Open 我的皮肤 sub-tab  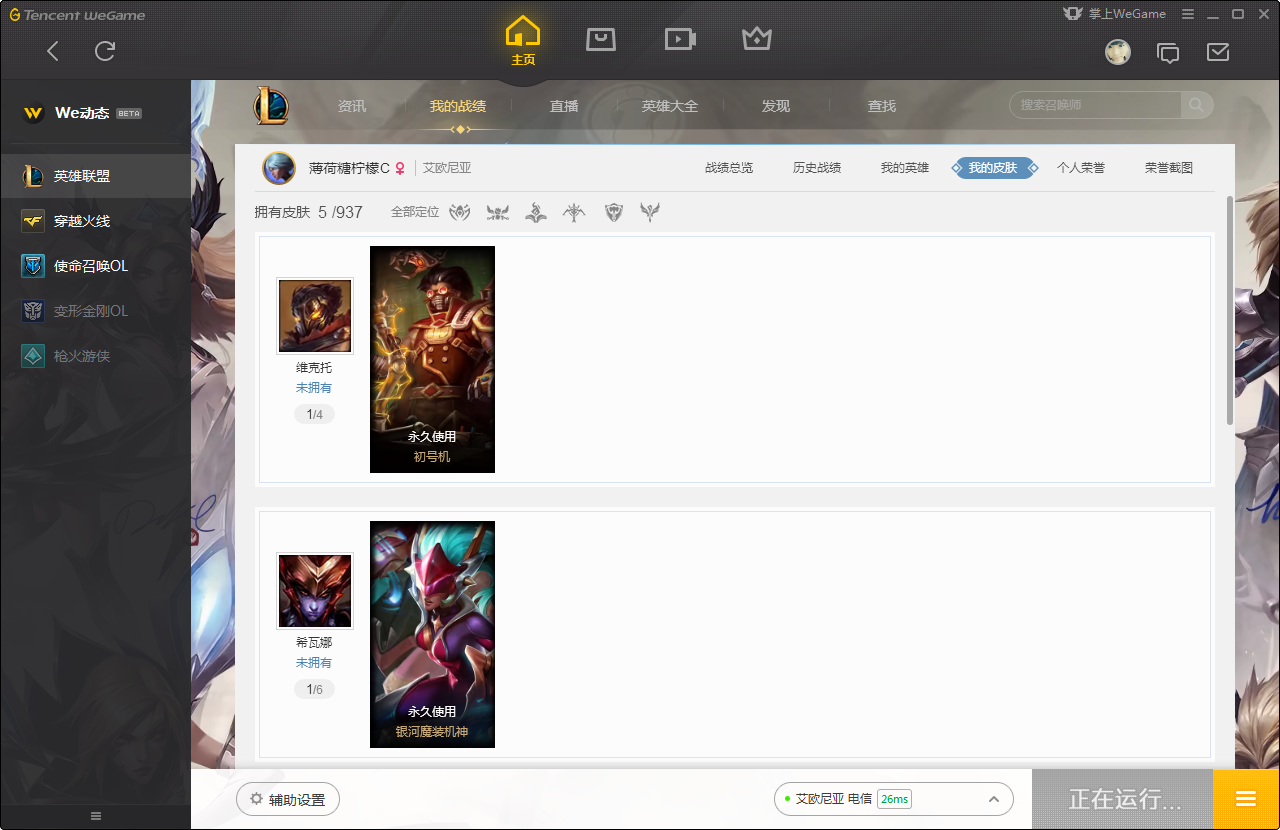[x=993, y=168]
